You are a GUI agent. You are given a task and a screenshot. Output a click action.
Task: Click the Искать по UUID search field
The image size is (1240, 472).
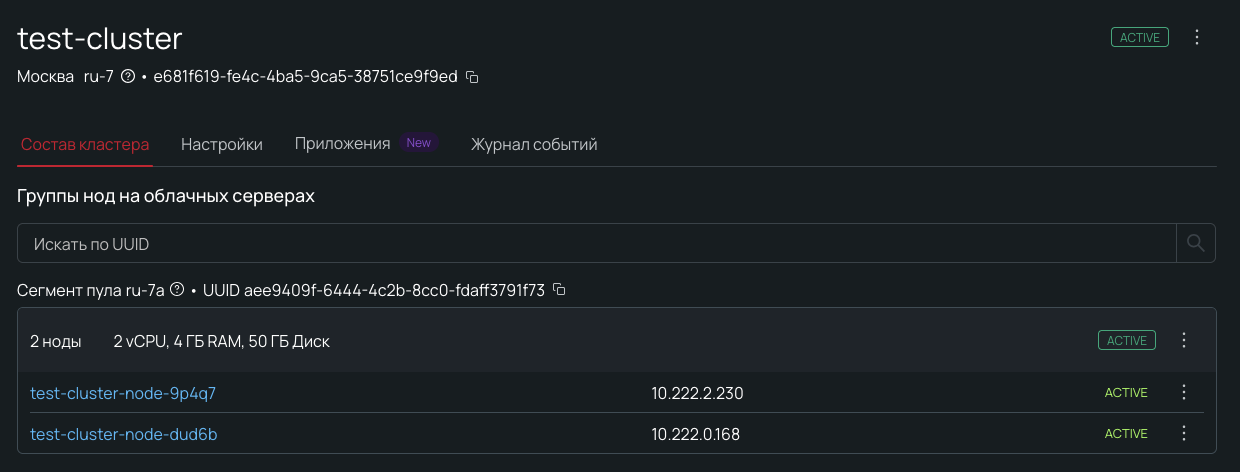(x=596, y=243)
